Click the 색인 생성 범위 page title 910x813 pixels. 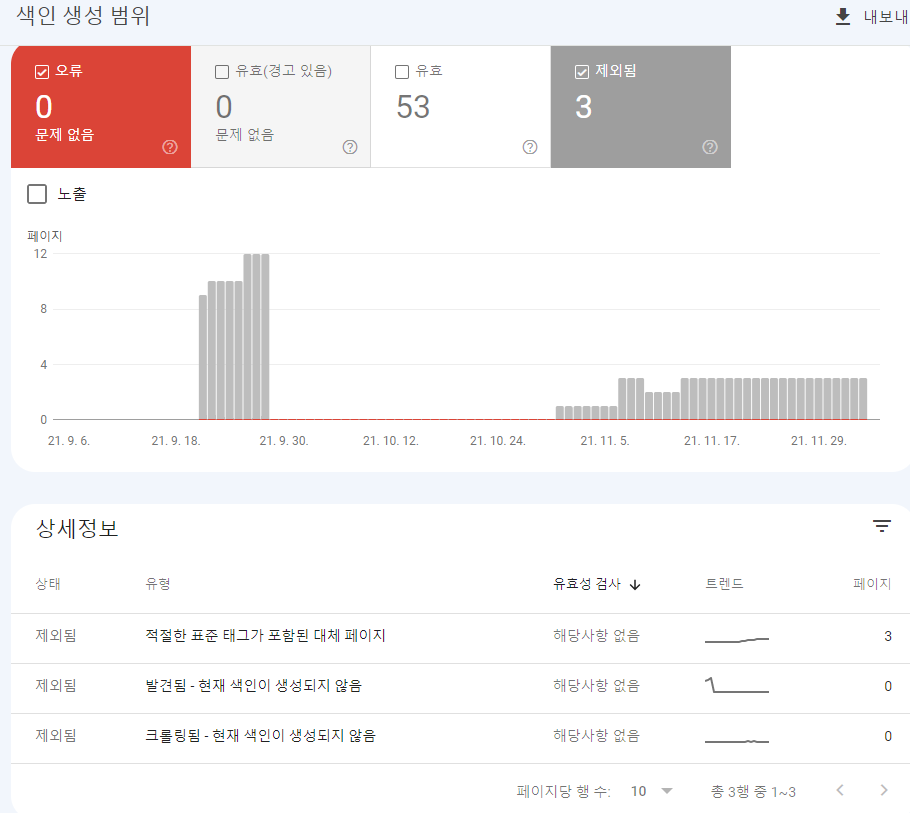(83, 16)
